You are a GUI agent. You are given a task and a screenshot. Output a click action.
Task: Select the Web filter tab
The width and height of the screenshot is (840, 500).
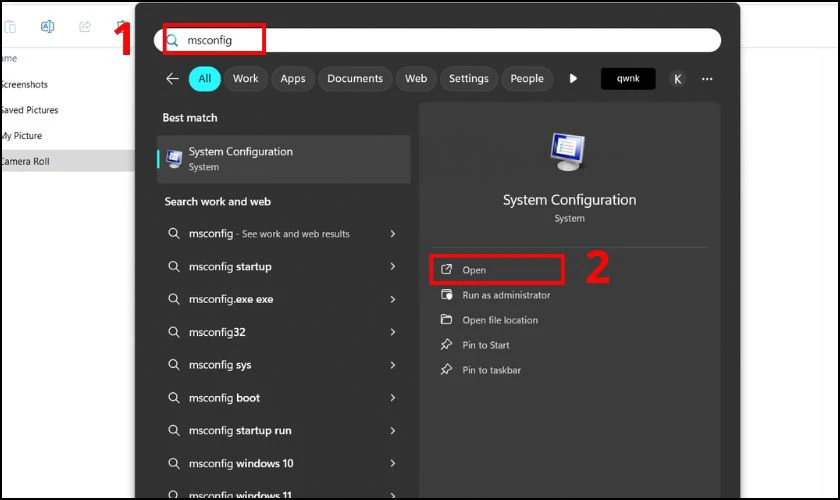click(x=416, y=79)
